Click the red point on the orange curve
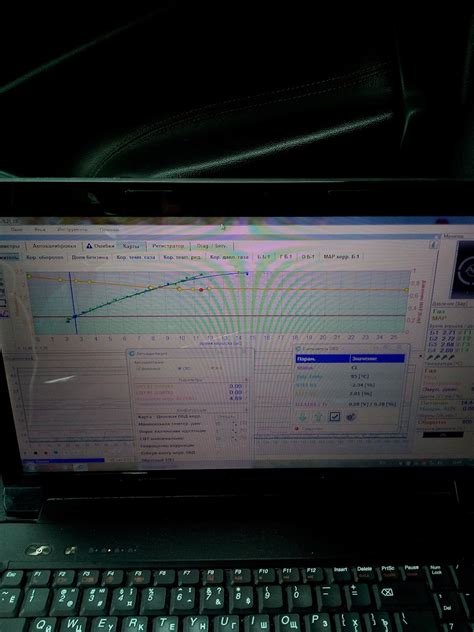474x632 pixels. 201,289
